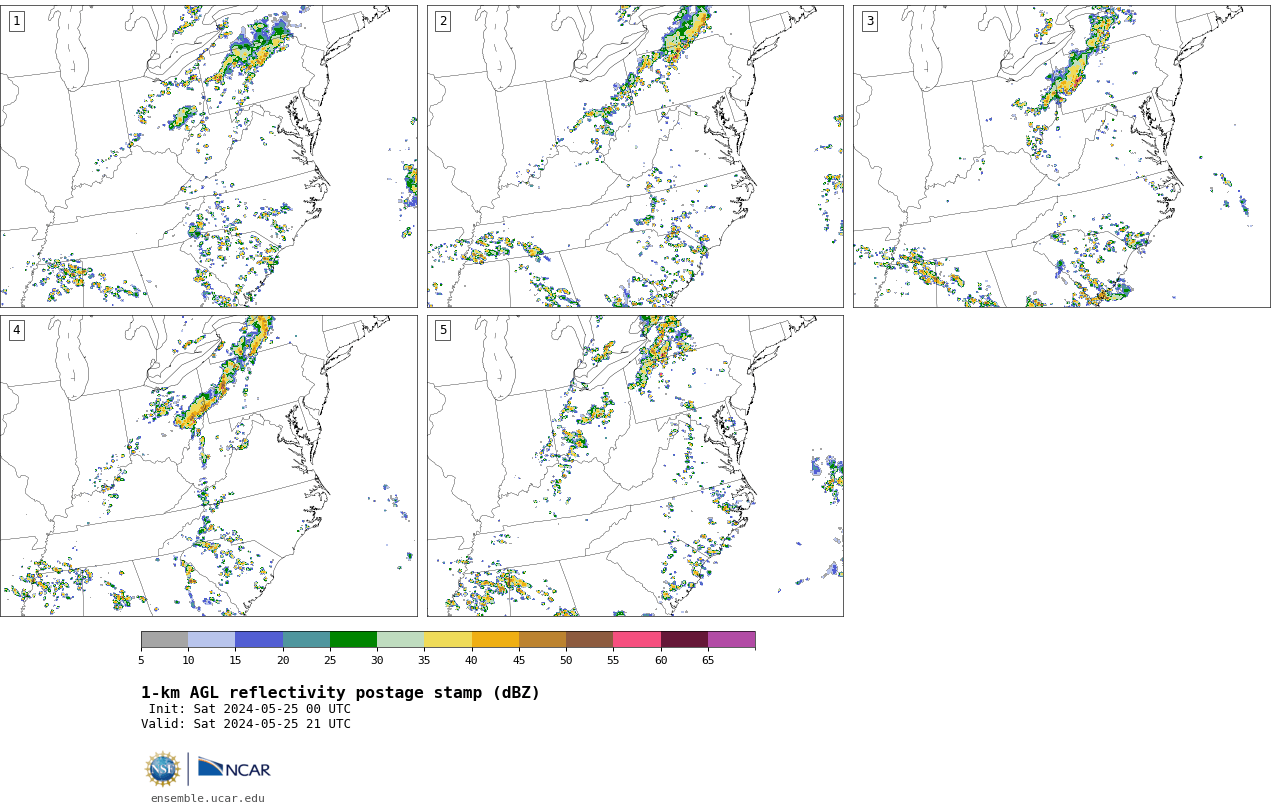Click the ensemble.ucar.edu text
The width and height of the screenshot is (1280, 809).
208,799
